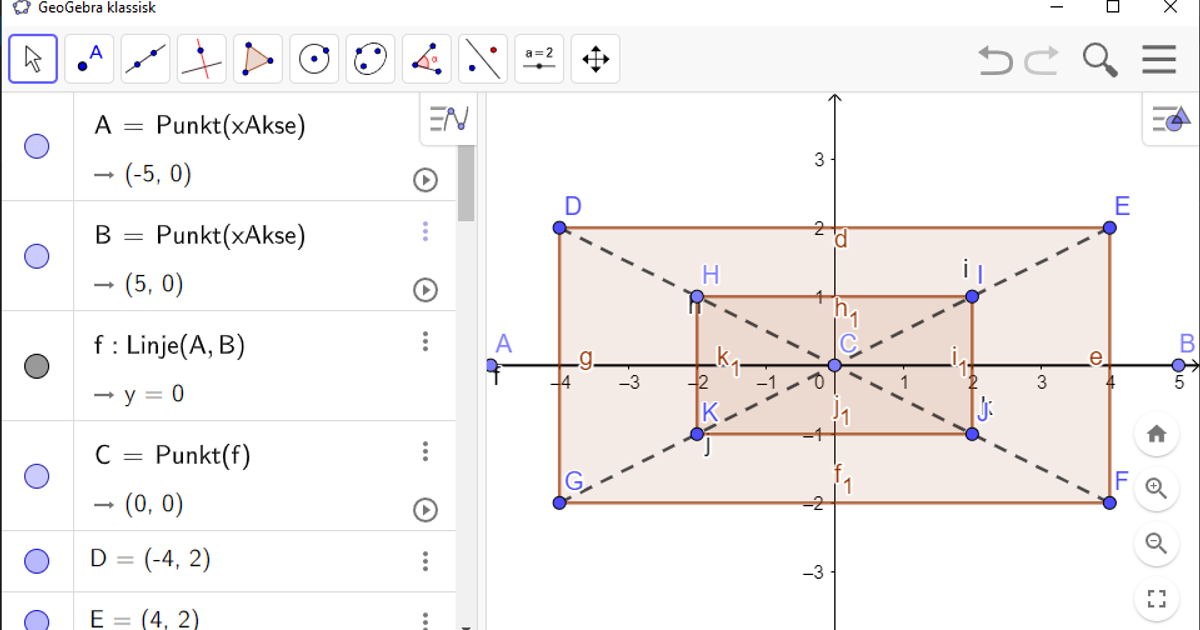Select the Point tool
Screen dimensions: 1200x630
pos(90,59)
